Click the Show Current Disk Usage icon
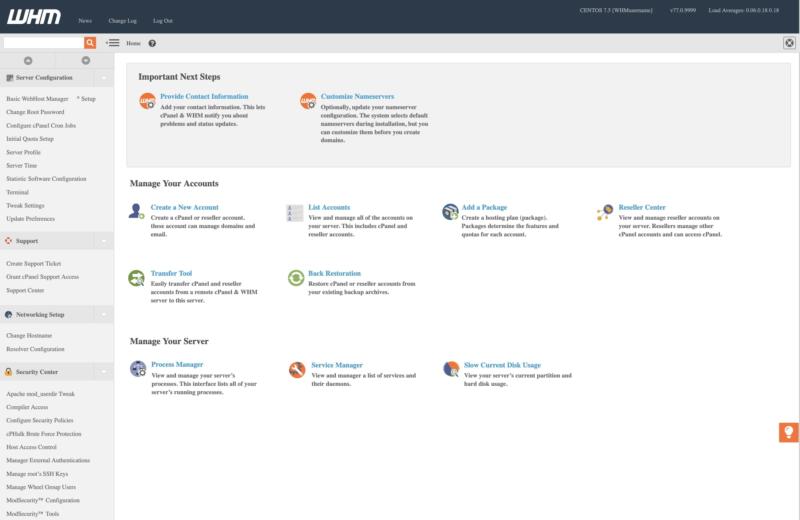 click(451, 370)
